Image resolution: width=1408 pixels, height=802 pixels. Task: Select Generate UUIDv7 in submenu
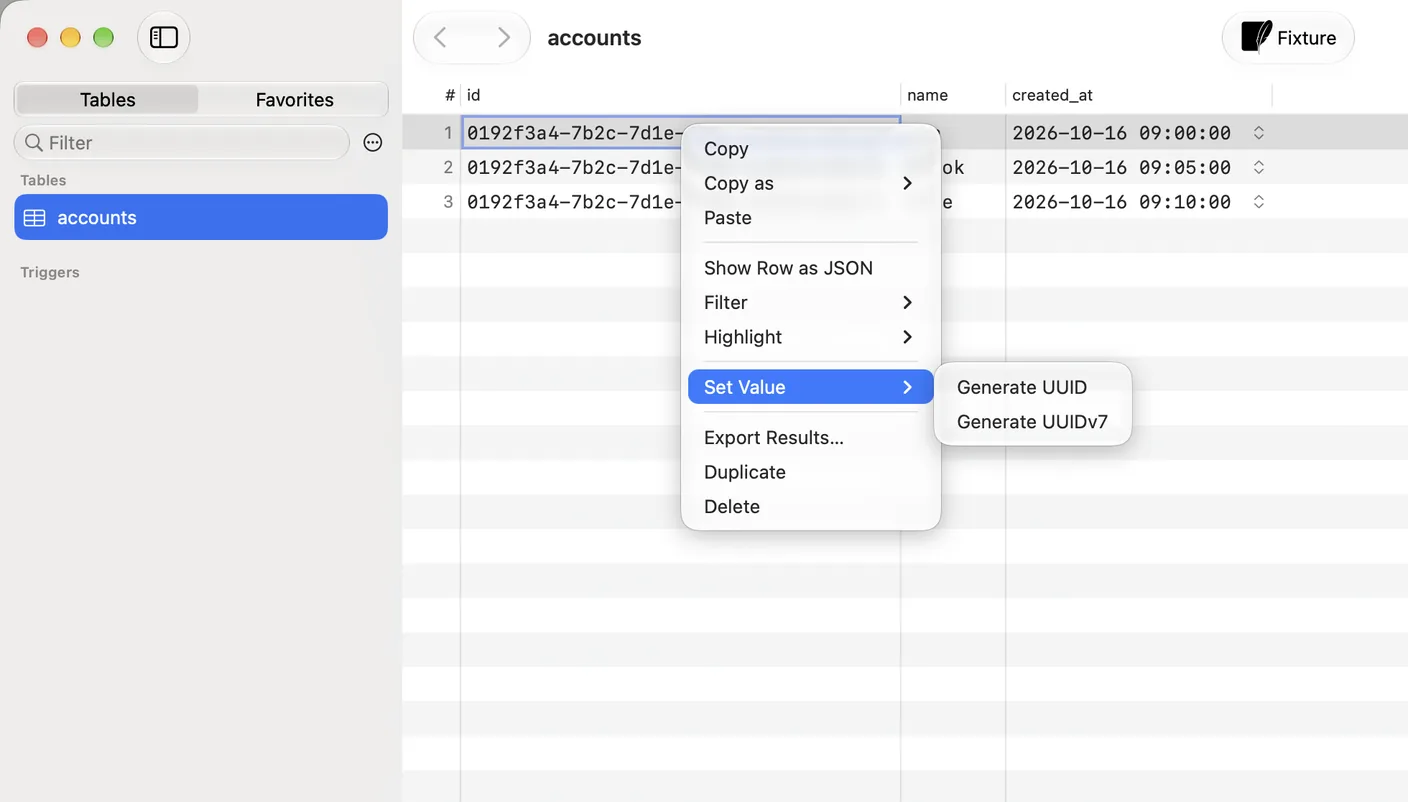point(1033,422)
